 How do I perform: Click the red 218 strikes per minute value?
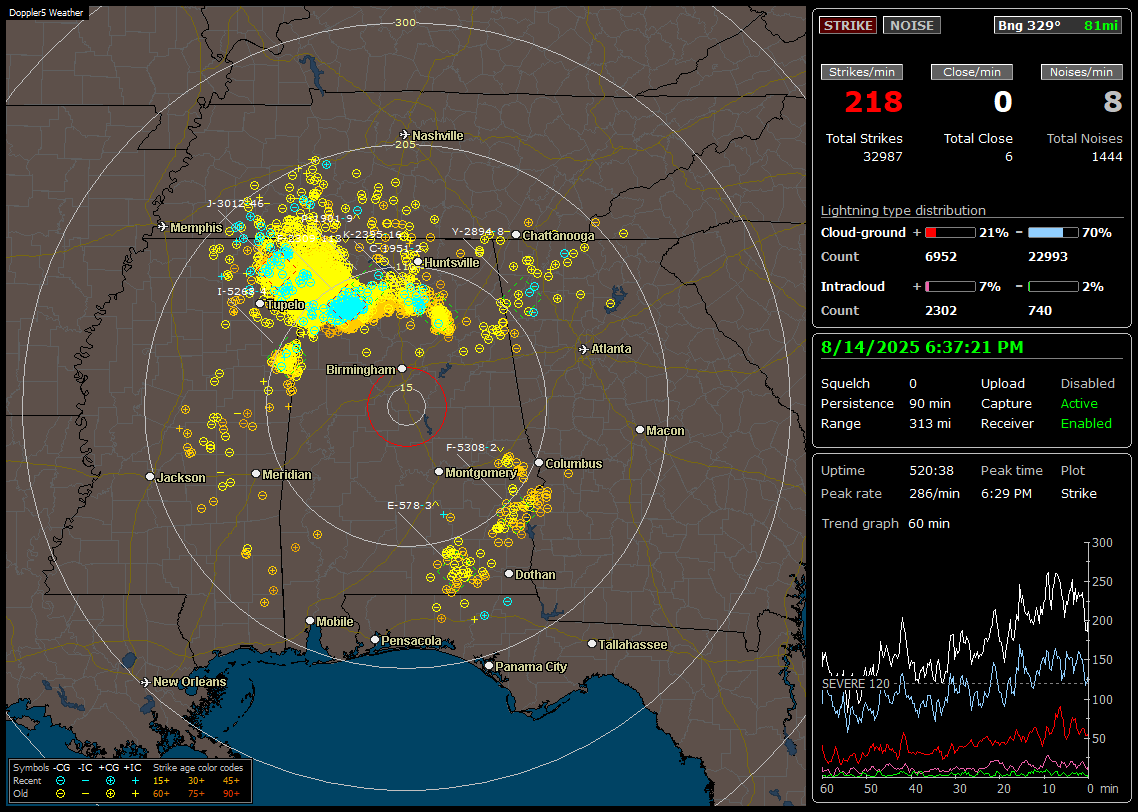(x=874, y=102)
